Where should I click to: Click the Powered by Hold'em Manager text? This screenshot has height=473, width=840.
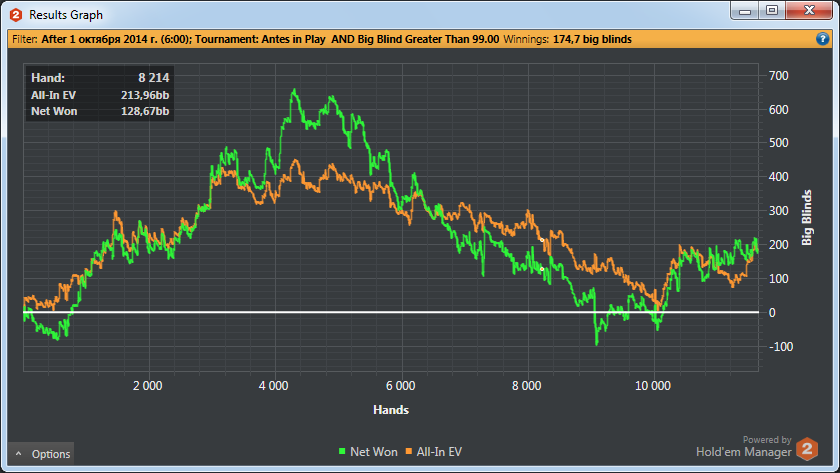pyautogui.click(x=744, y=446)
